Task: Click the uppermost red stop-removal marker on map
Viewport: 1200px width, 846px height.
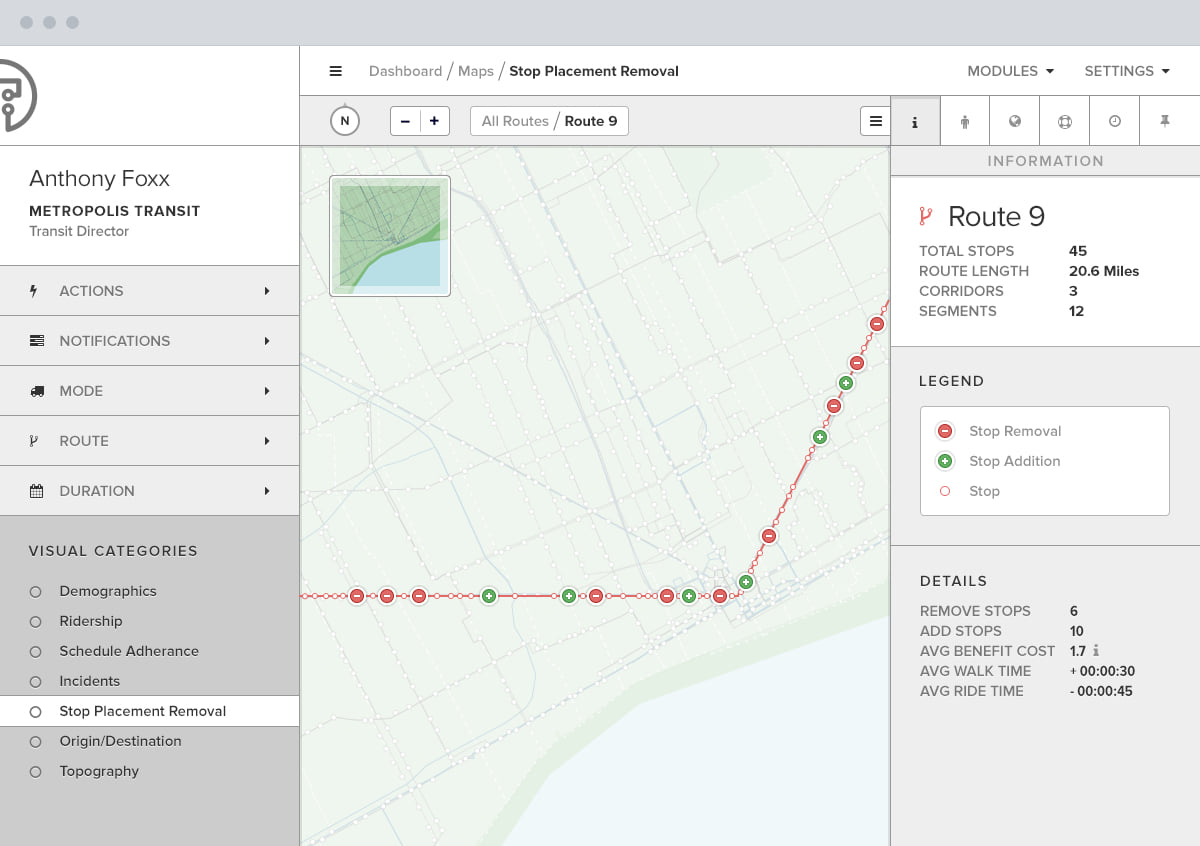Action: coord(877,324)
